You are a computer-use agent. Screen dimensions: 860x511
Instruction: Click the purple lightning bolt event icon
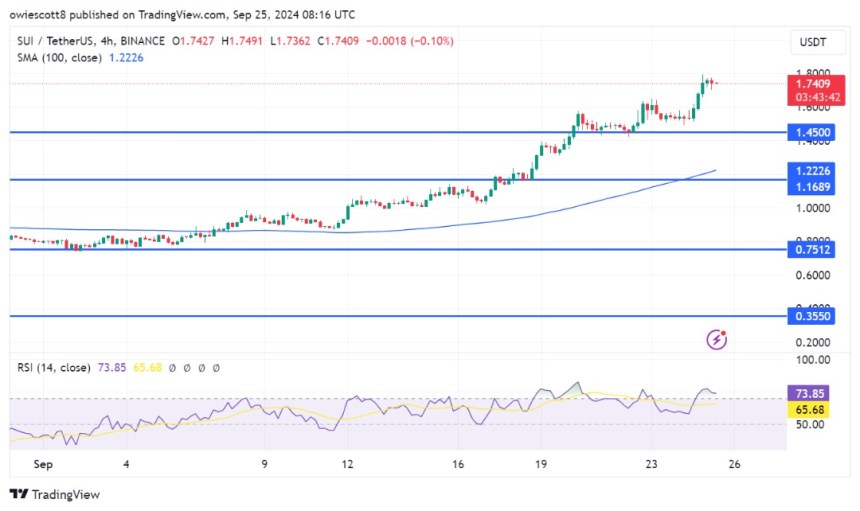tap(716, 340)
